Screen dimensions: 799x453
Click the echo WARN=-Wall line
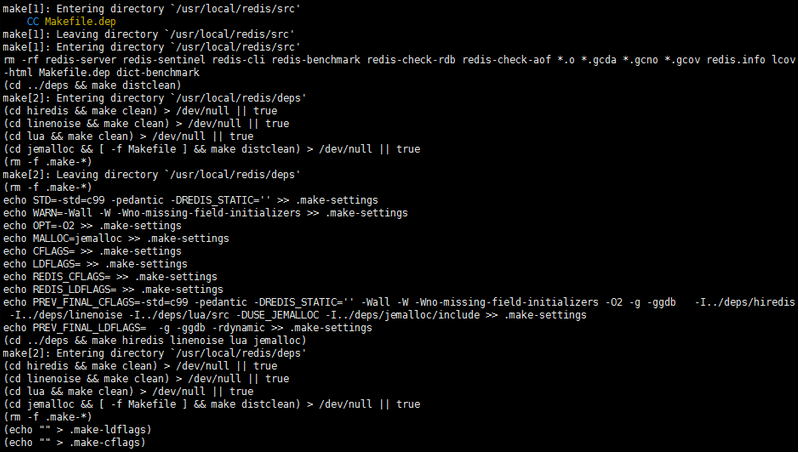coord(205,213)
